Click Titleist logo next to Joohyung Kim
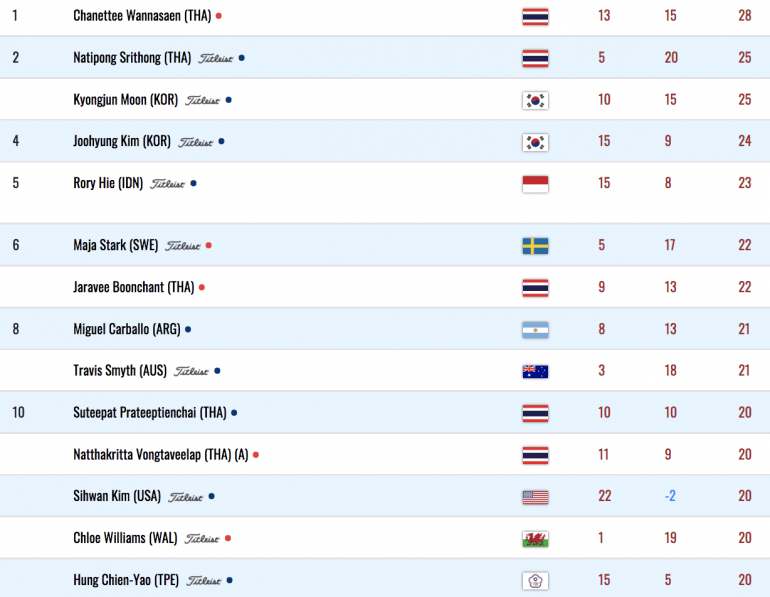 pyautogui.click(x=195, y=142)
